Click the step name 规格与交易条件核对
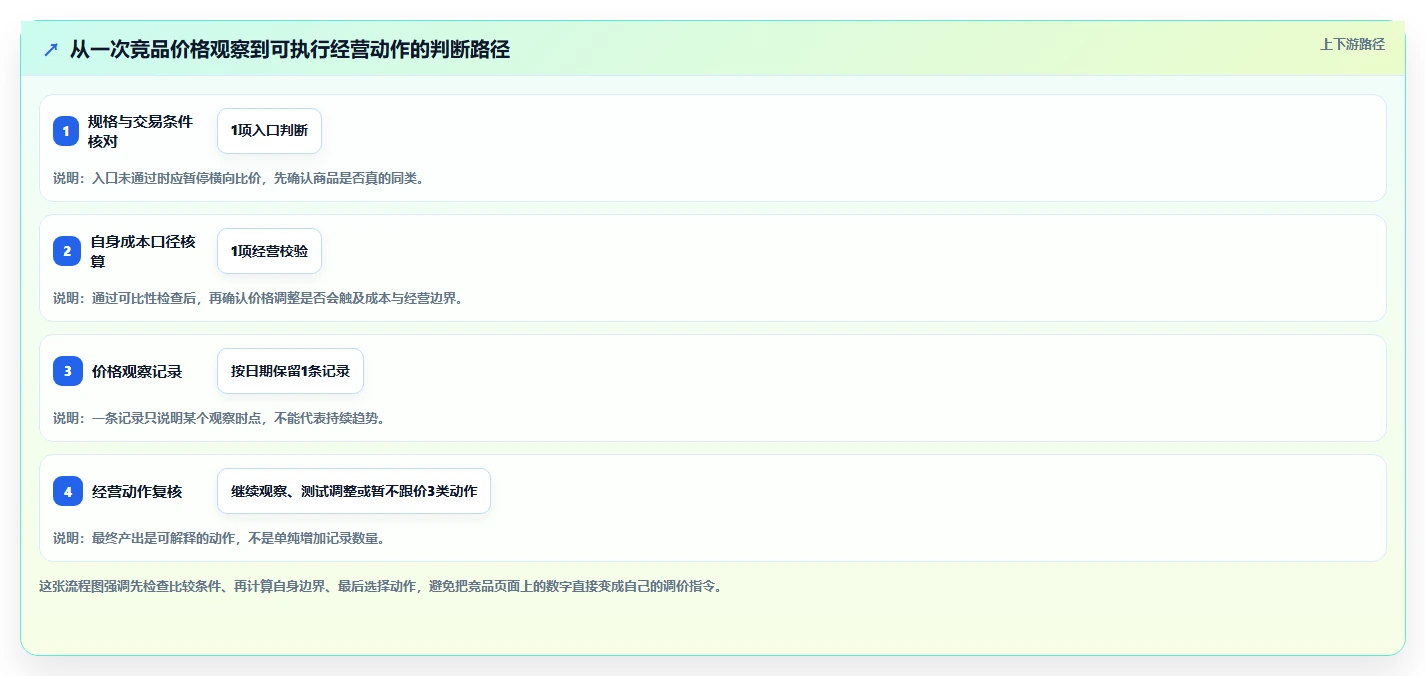Viewport: 1426px width, 676px height. (x=140, y=131)
